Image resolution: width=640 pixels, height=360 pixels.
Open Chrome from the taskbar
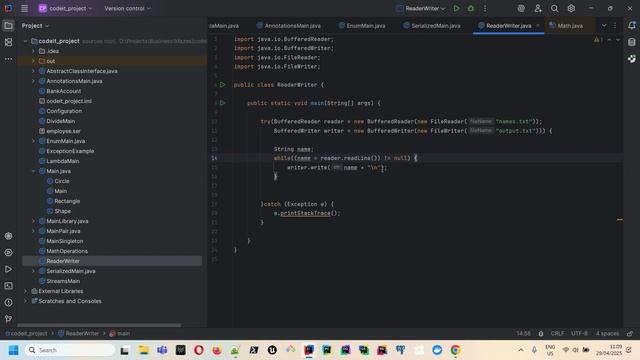[x=455, y=350]
